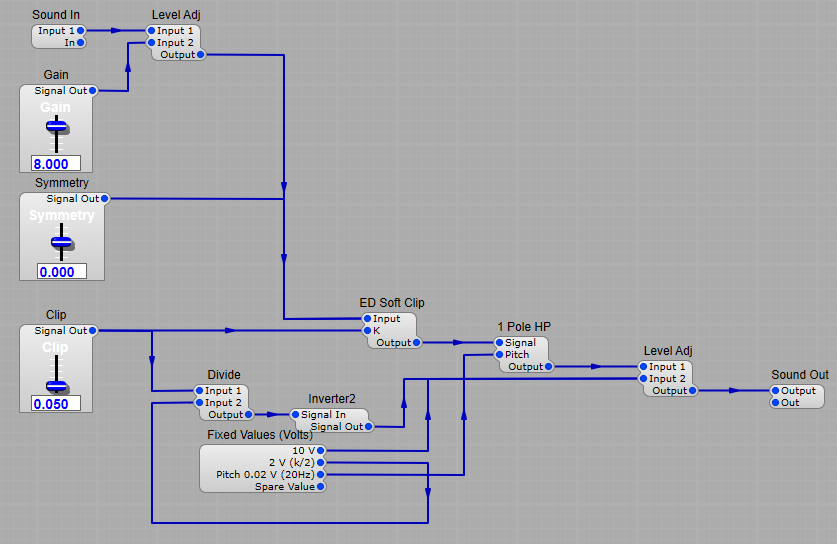This screenshot has width=837, height=544.
Task: Select the Gain value field showing 8.000
Action: coord(55,164)
